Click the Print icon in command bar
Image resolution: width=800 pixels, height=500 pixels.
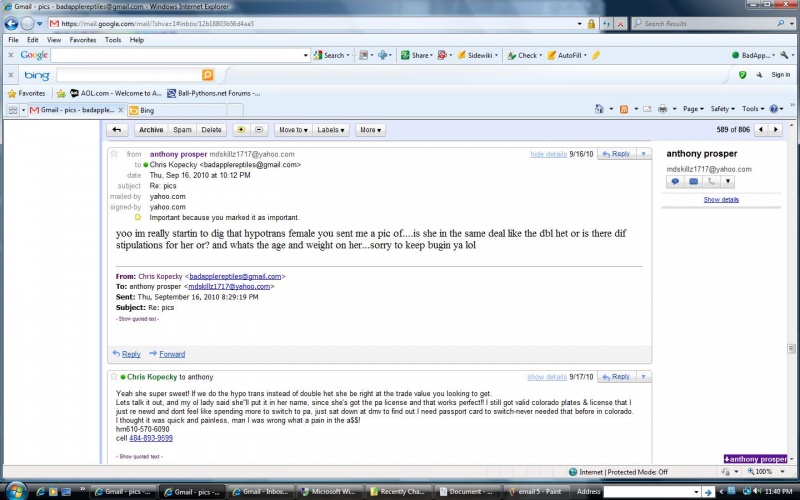click(662, 109)
